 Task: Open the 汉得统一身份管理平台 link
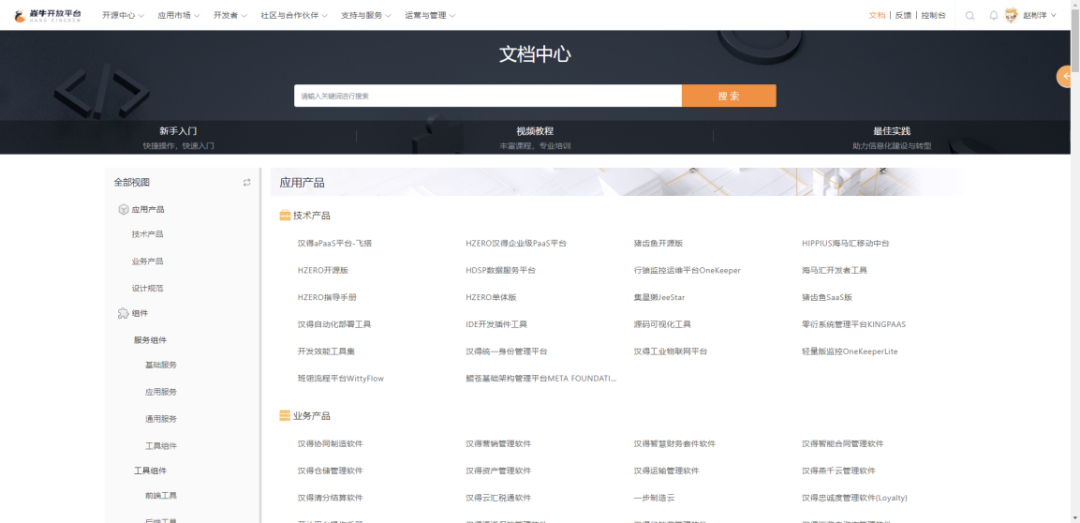click(506, 351)
